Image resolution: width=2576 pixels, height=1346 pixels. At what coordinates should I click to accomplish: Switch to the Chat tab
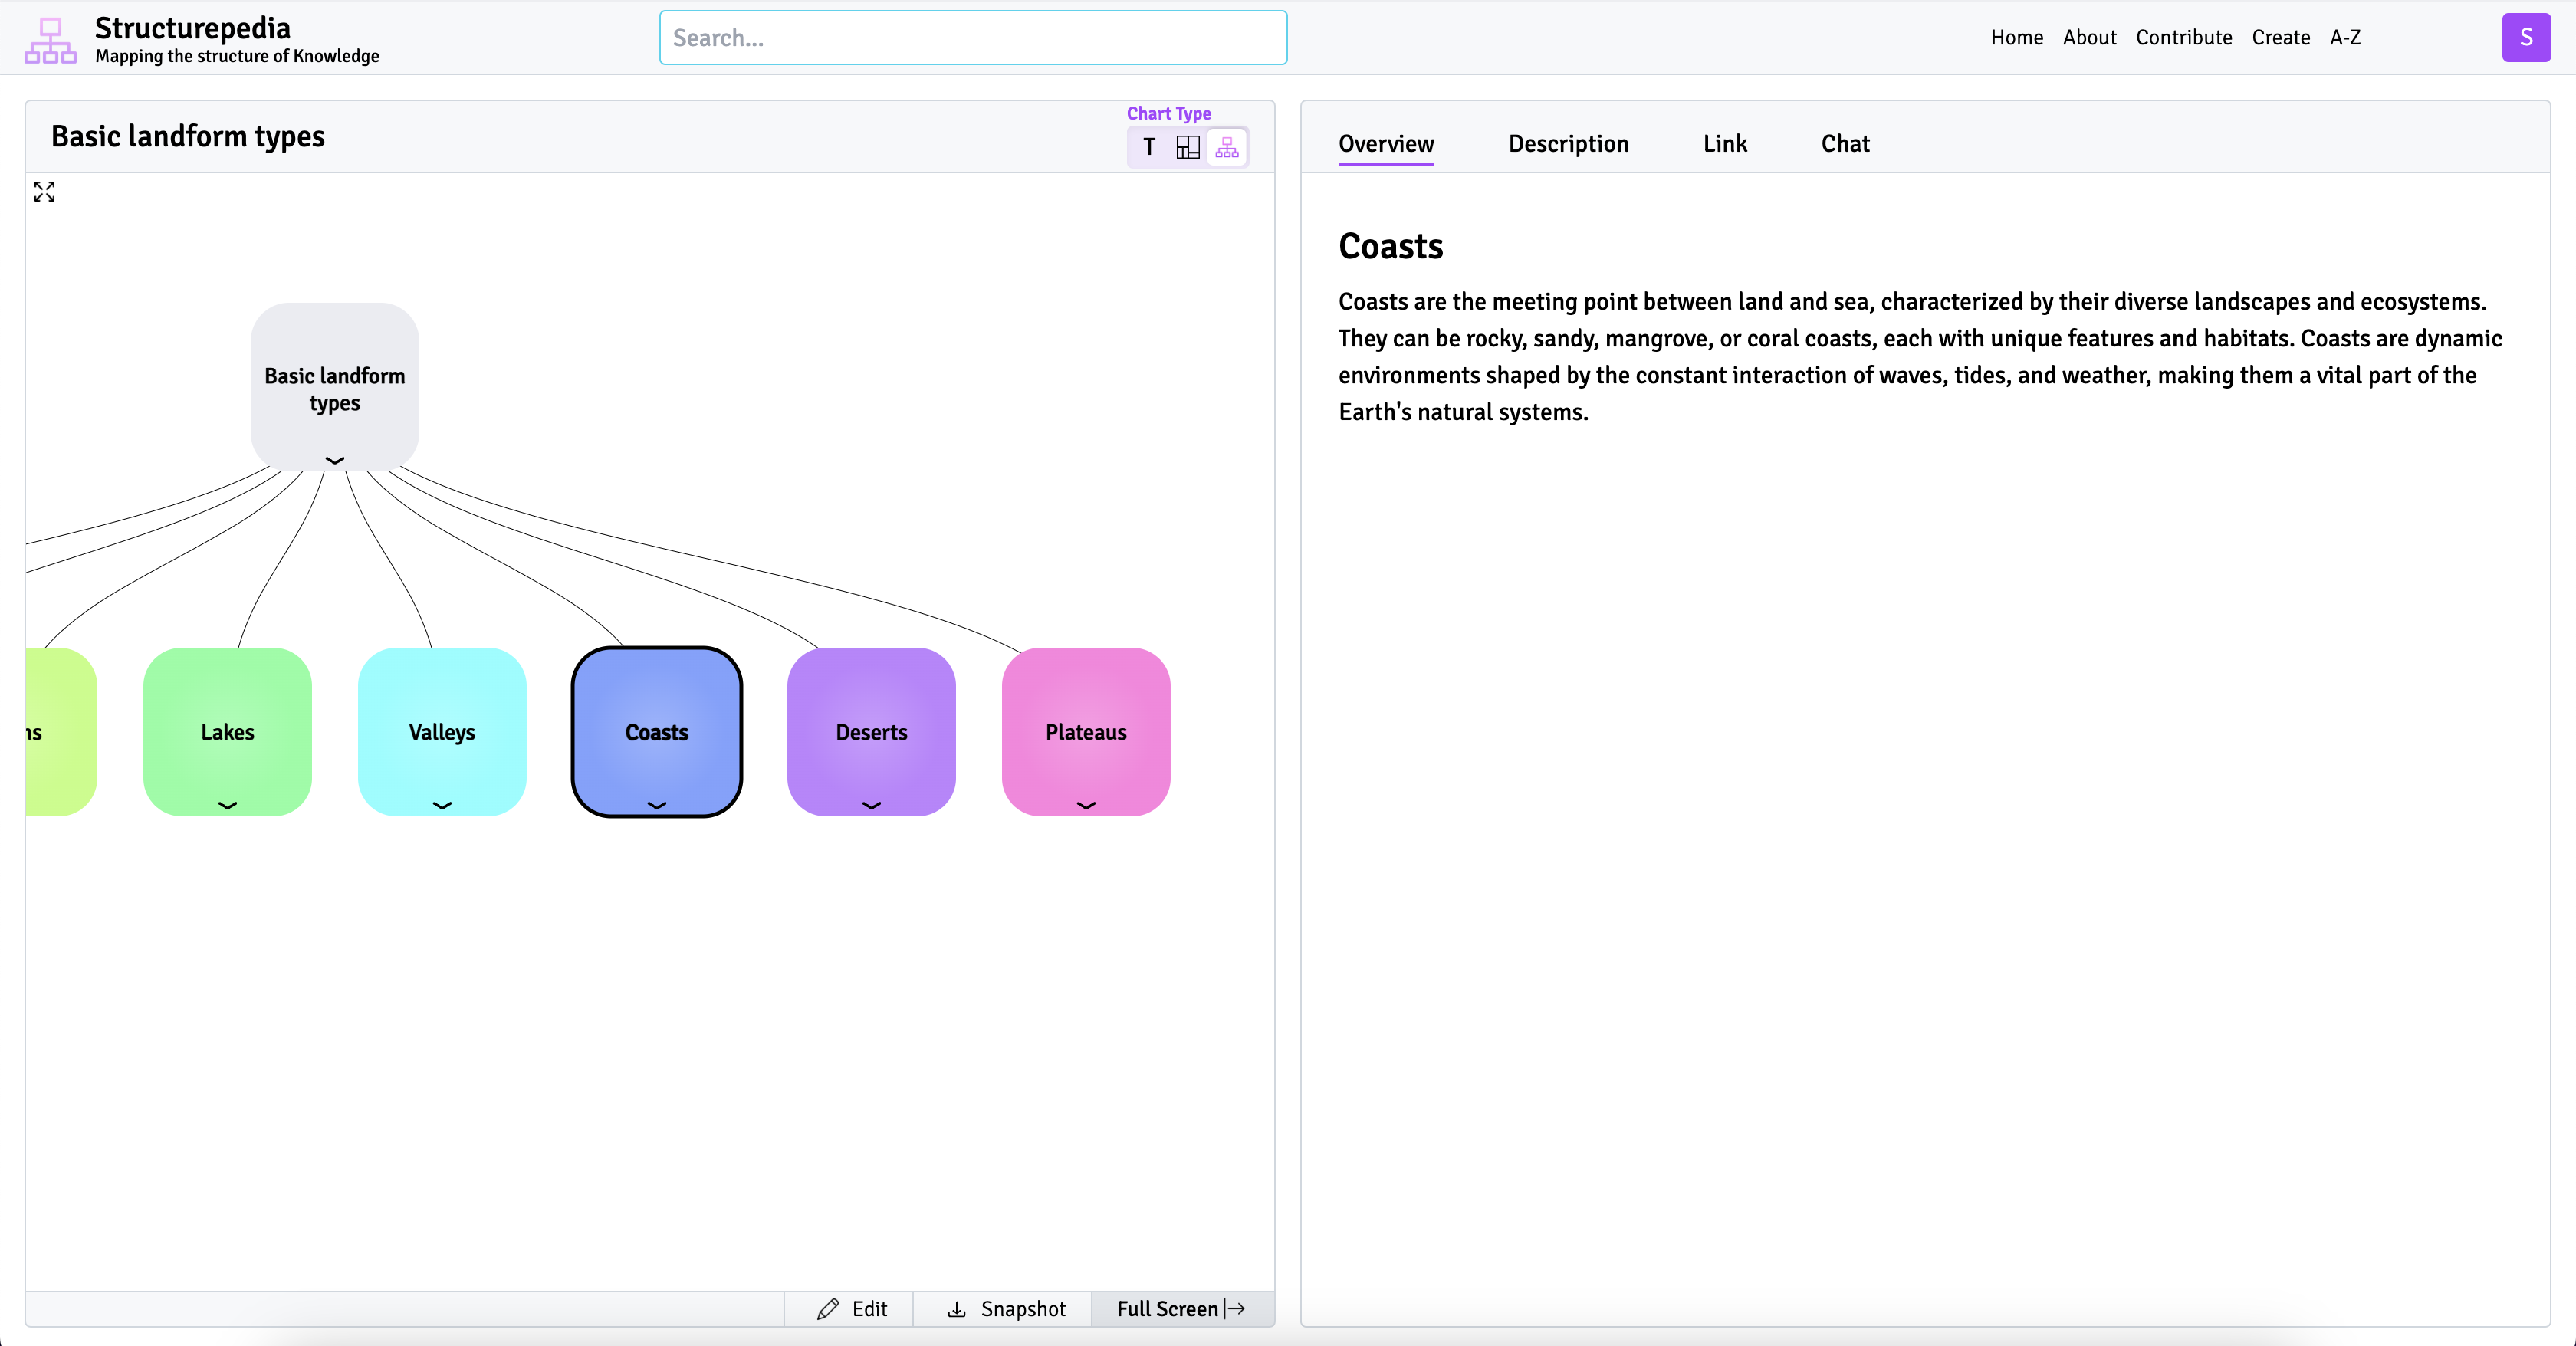click(x=1844, y=144)
